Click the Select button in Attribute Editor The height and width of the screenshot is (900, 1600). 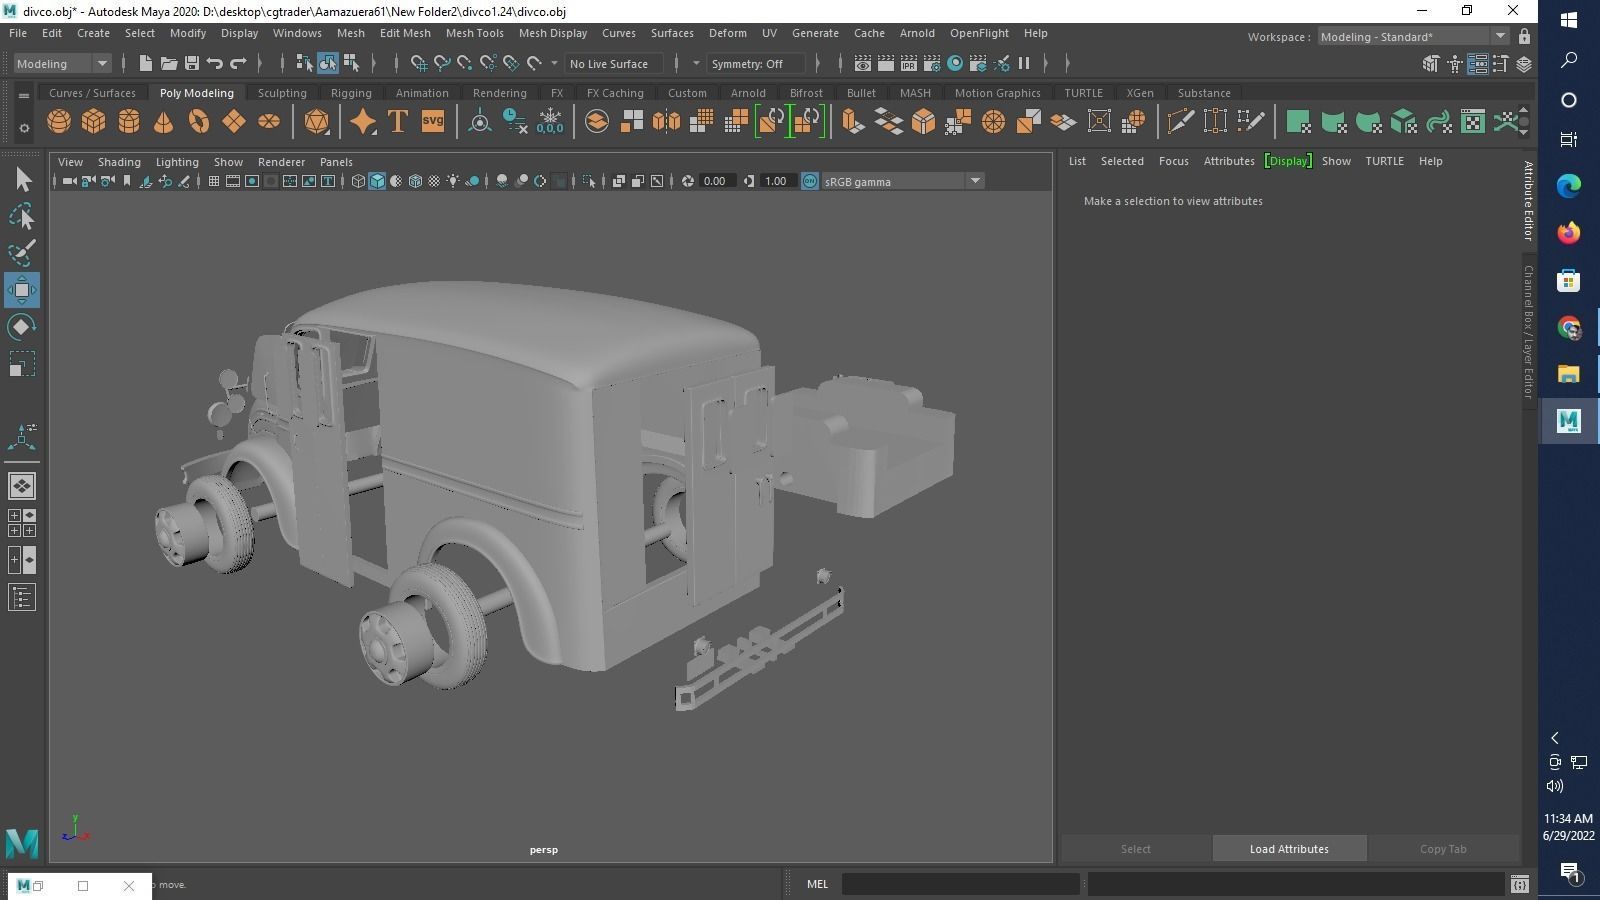tap(1135, 849)
